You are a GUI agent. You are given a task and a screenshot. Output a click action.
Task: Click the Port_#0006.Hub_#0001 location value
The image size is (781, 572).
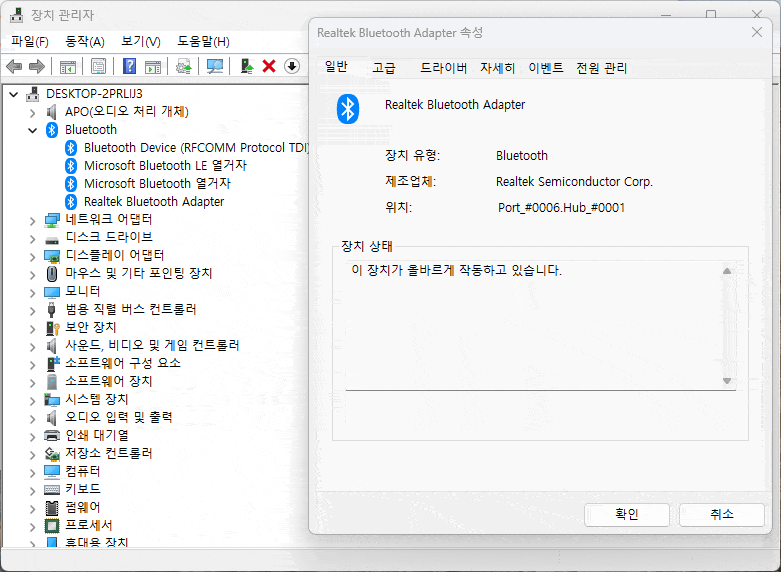[561, 208]
